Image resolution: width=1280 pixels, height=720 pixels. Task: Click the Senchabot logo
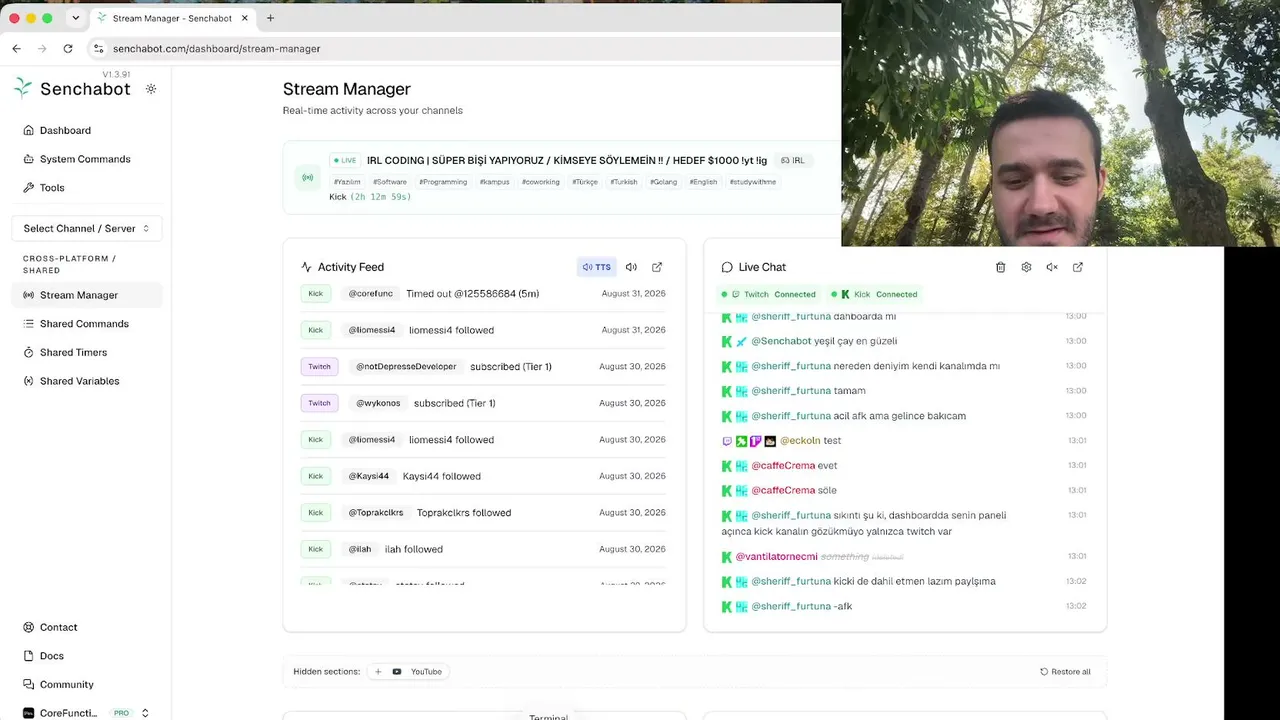72,89
